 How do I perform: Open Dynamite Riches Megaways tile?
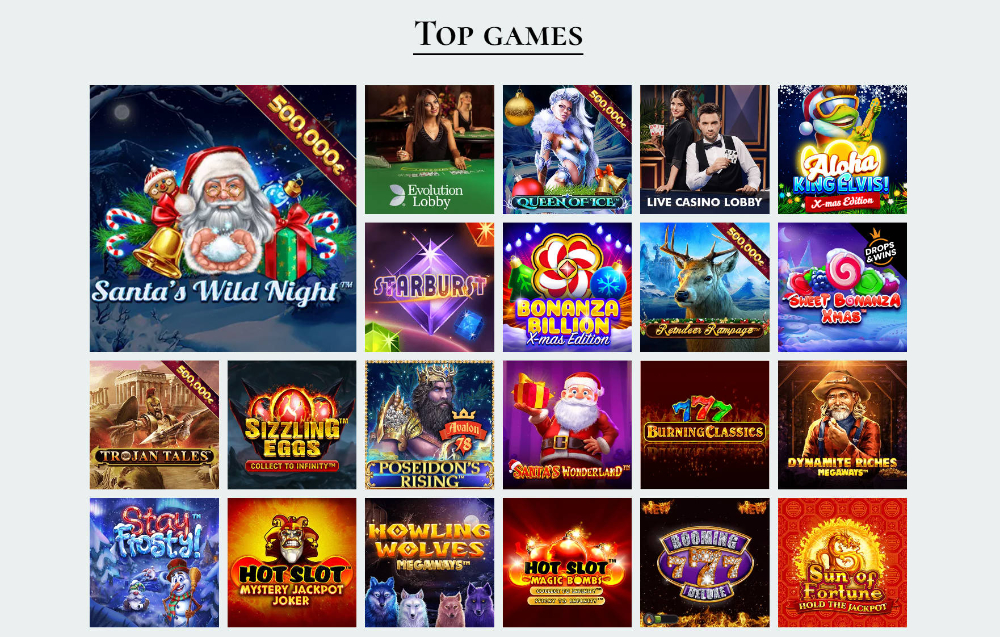842,425
